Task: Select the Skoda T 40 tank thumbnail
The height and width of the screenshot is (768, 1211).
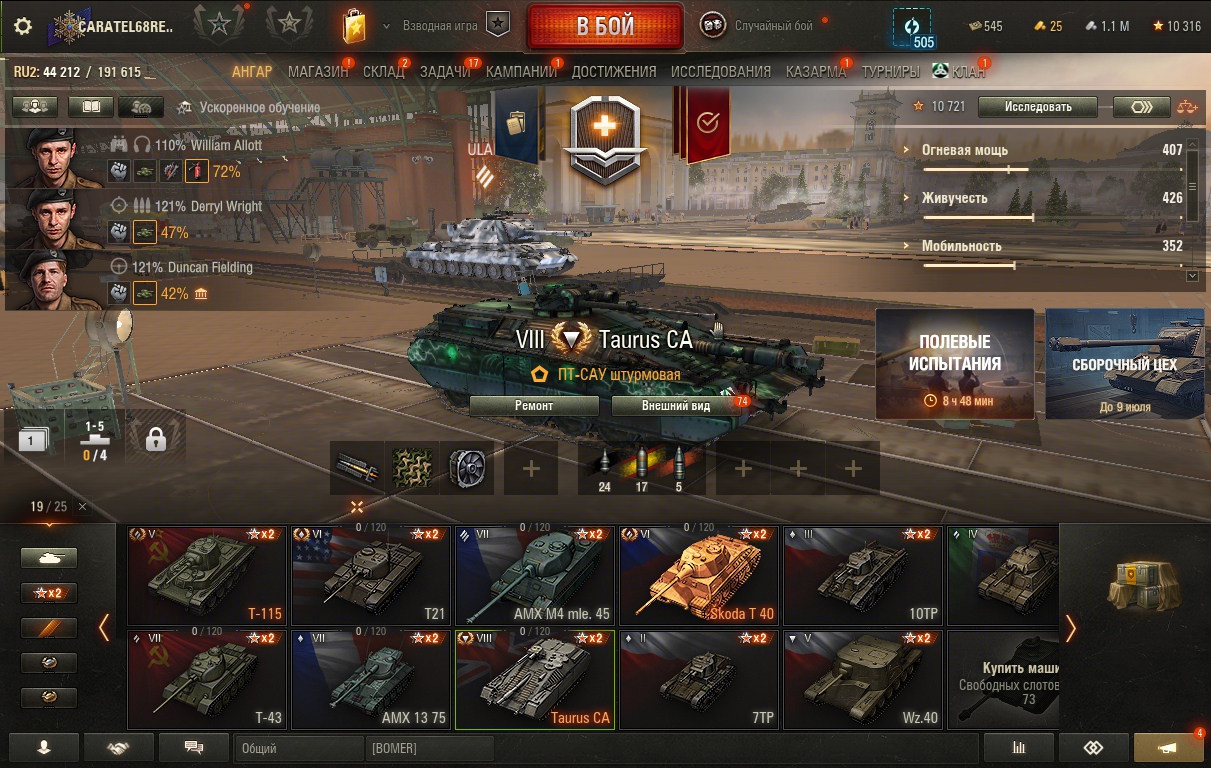Action: click(x=698, y=575)
